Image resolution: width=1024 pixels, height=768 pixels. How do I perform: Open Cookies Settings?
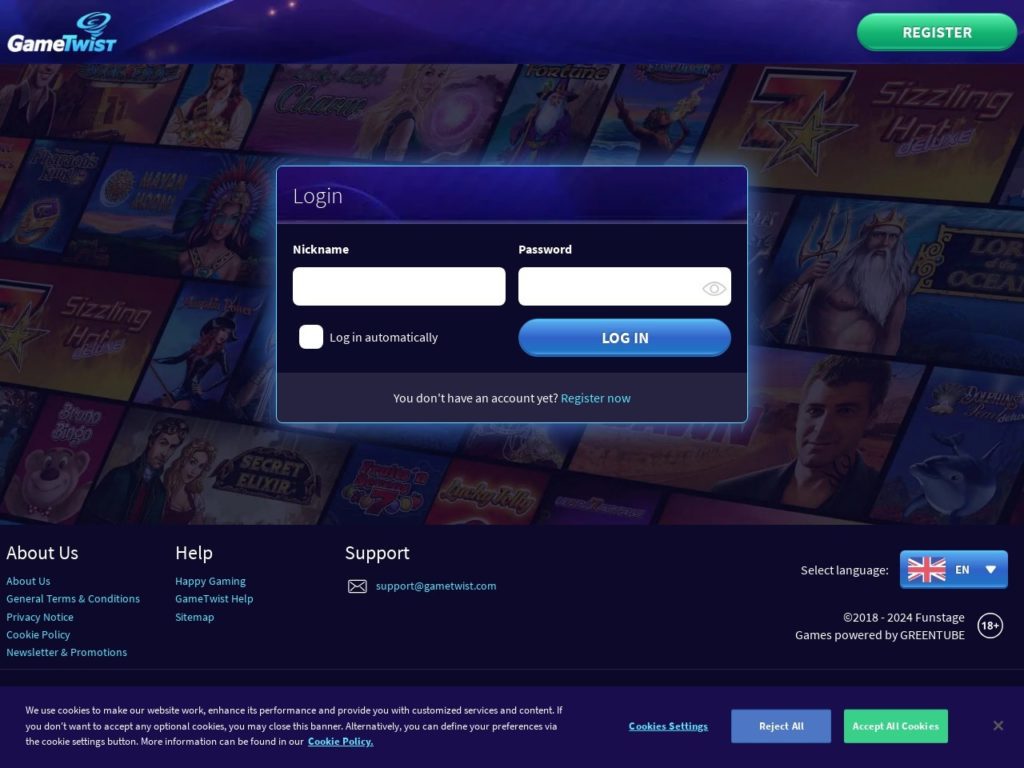[x=668, y=726]
